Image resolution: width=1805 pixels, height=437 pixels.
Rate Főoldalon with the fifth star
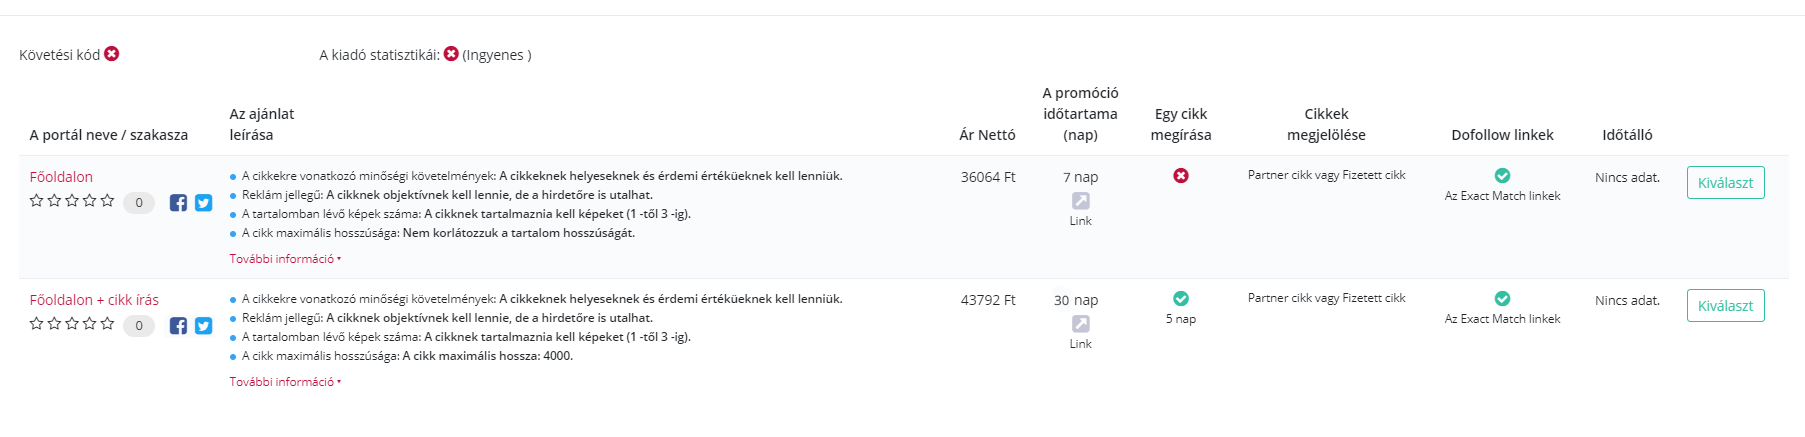(107, 201)
